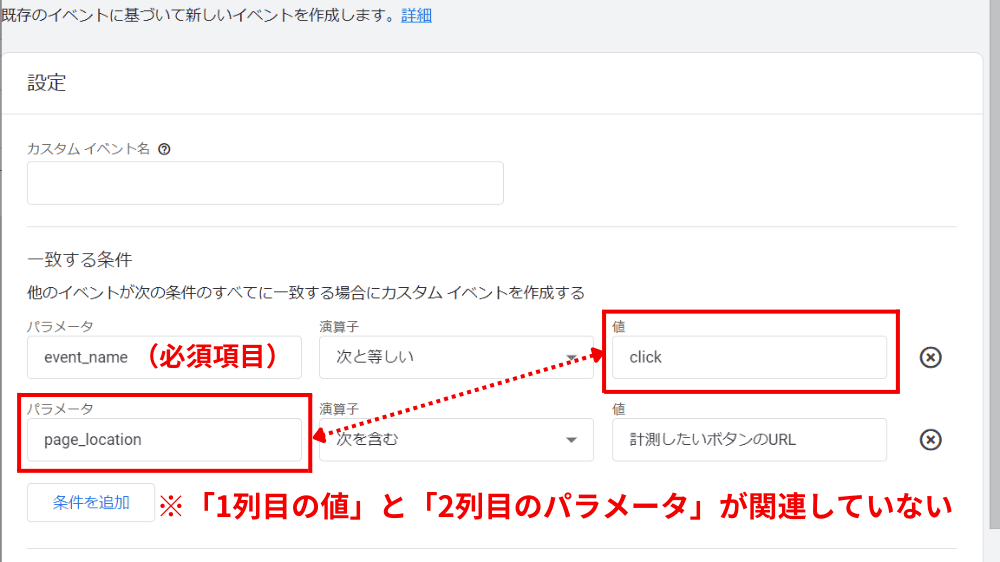Open the 次と等しい operator dropdown
The width and height of the screenshot is (1000, 562).
point(457,357)
